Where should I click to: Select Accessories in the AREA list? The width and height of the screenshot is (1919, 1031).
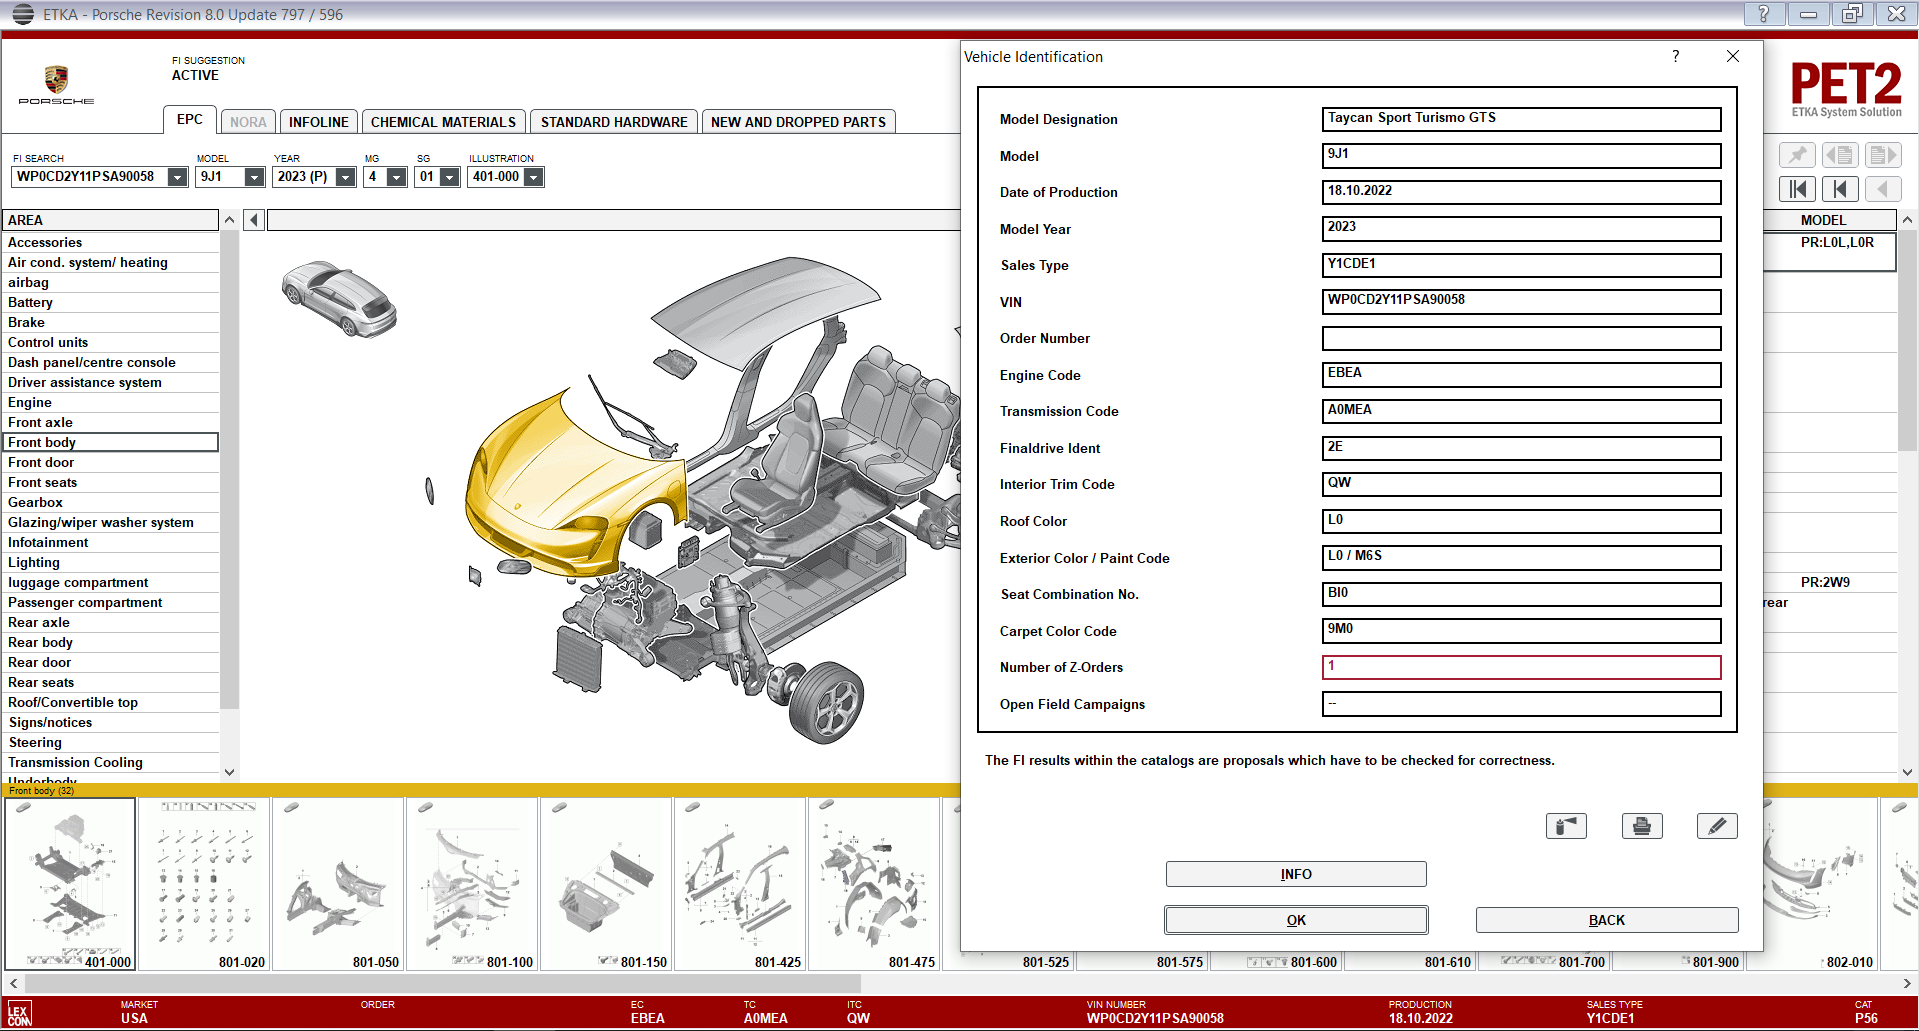coord(110,242)
